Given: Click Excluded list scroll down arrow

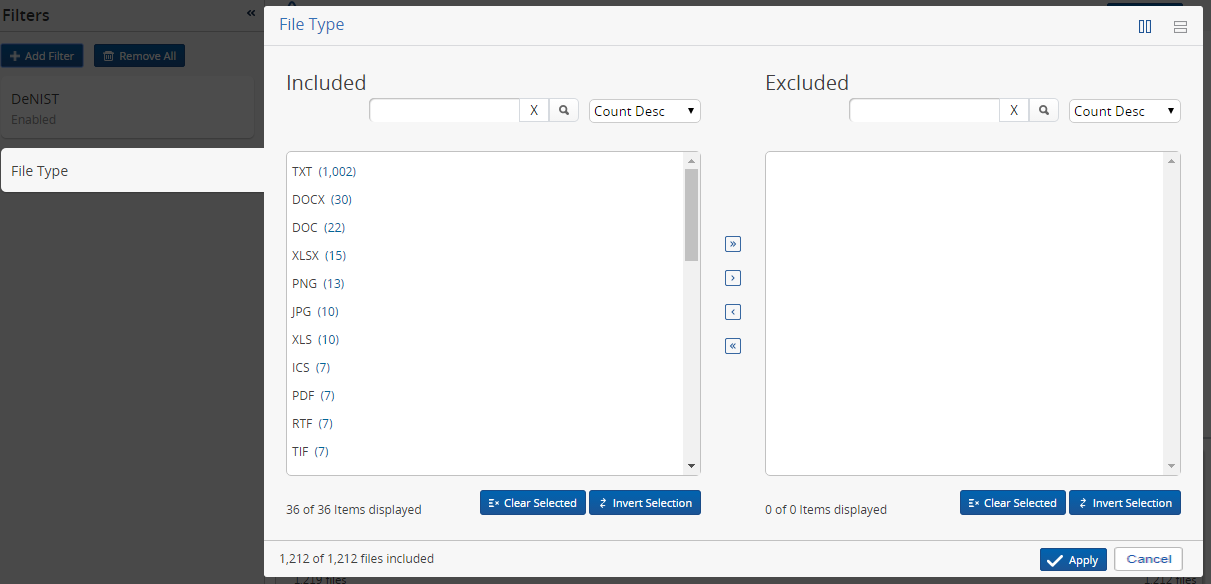Looking at the screenshot, I should [x=1172, y=466].
